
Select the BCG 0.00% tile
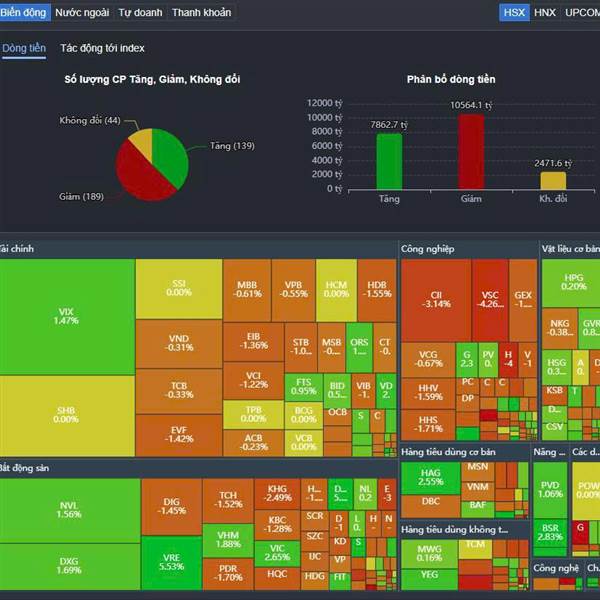tap(303, 415)
